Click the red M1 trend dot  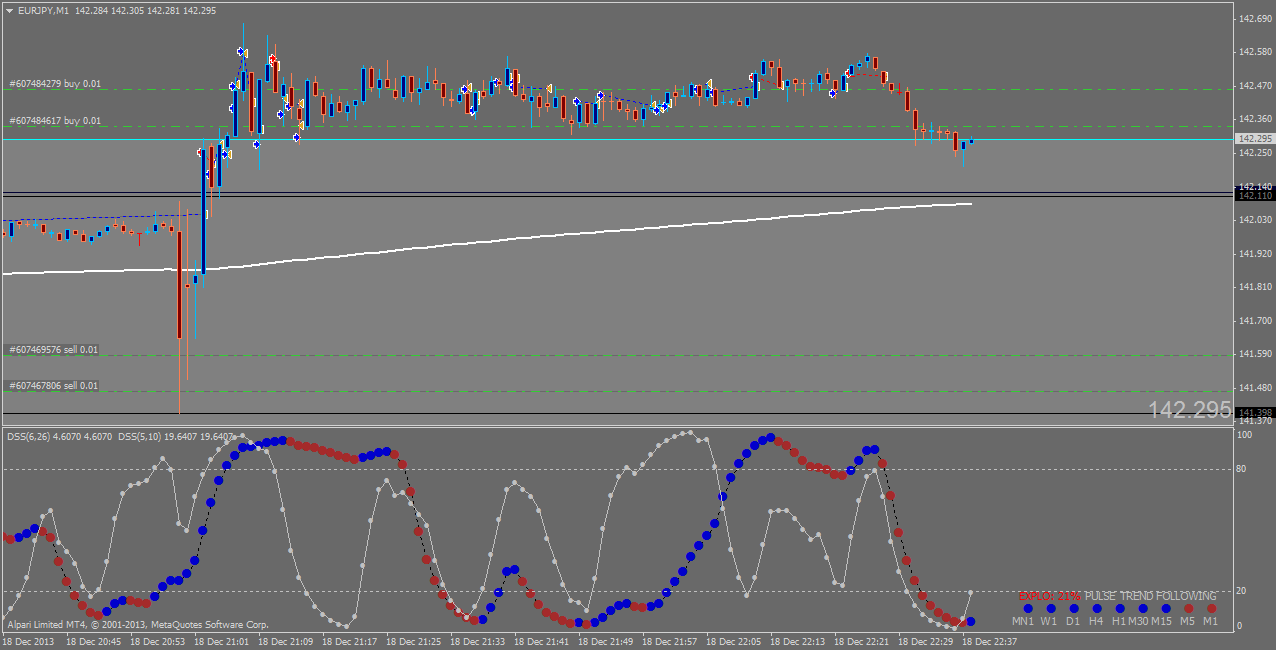(x=1211, y=608)
